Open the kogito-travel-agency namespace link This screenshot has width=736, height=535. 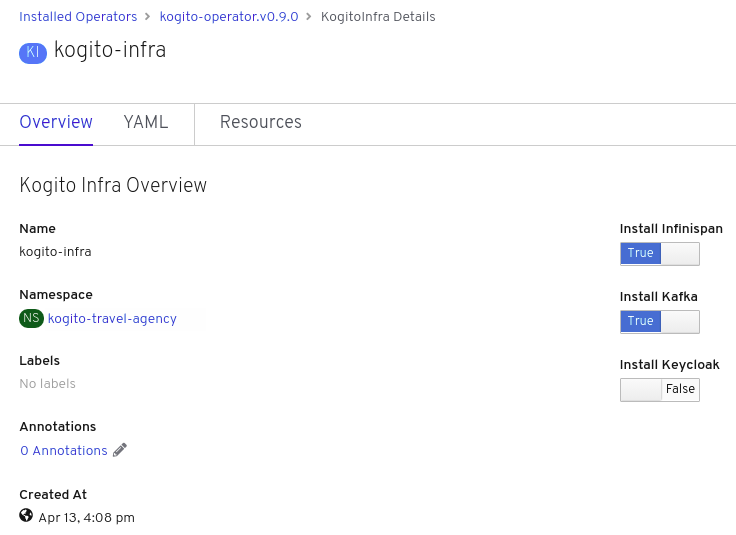coord(112,319)
